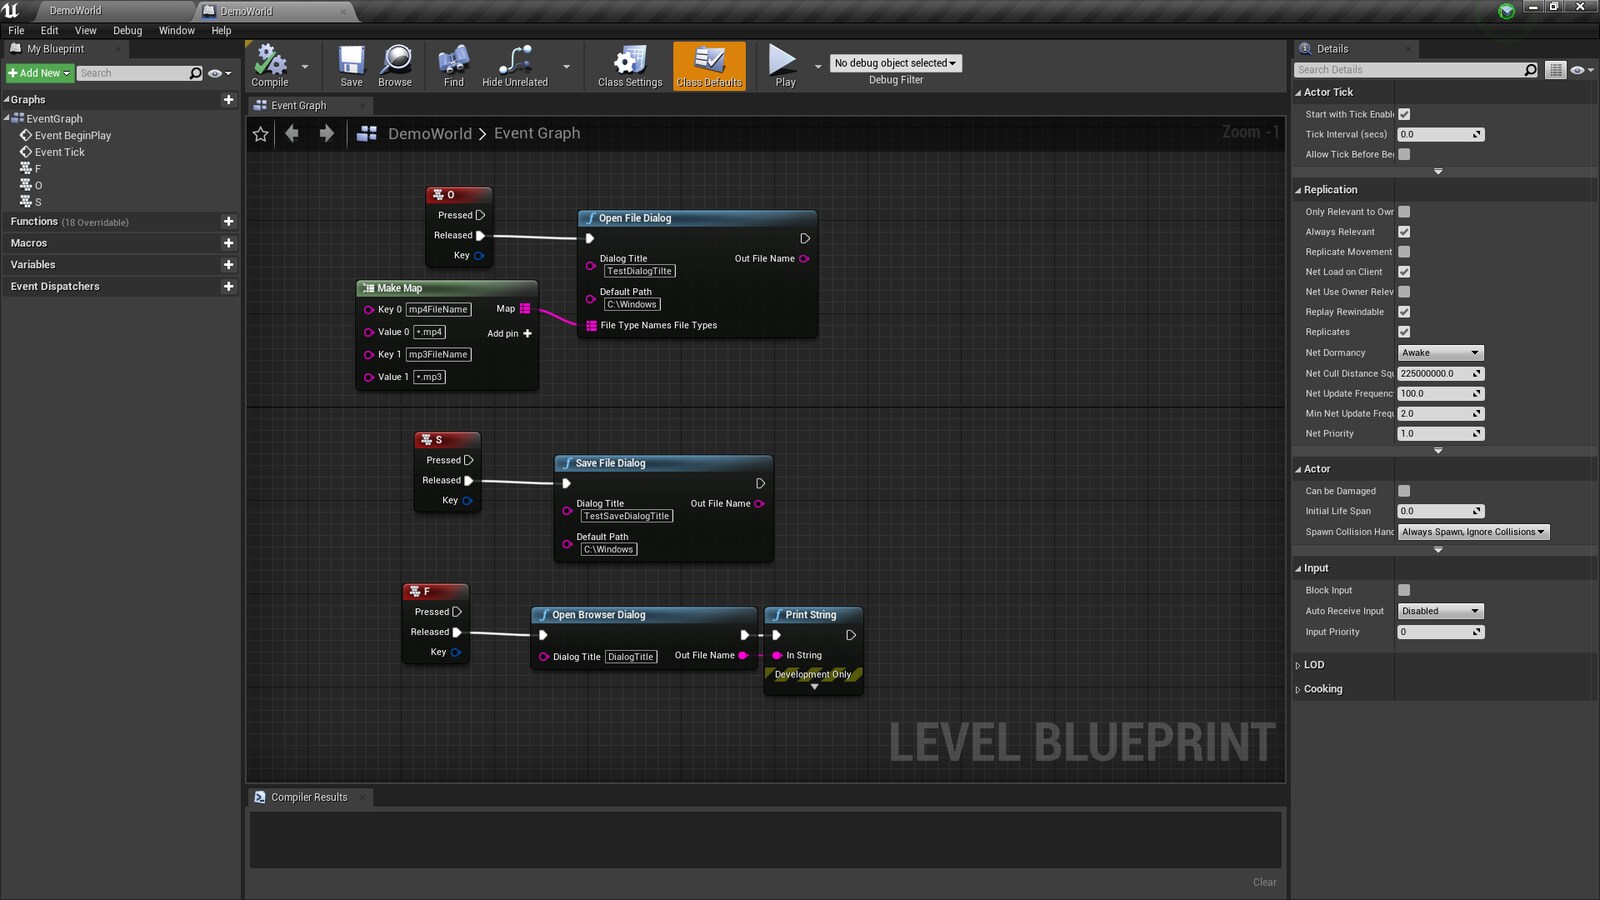Screen dimensions: 1600x900
Task: Click the Search Details input field
Action: click(x=1408, y=70)
